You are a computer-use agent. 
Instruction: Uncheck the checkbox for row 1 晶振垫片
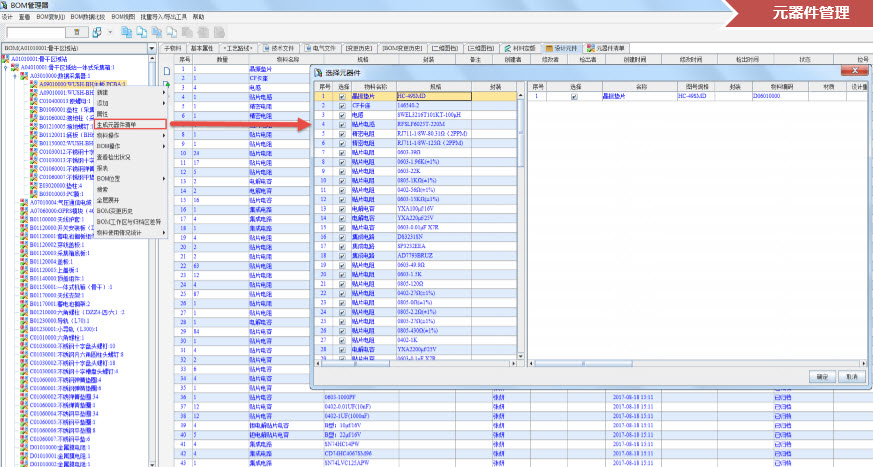(x=342, y=96)
